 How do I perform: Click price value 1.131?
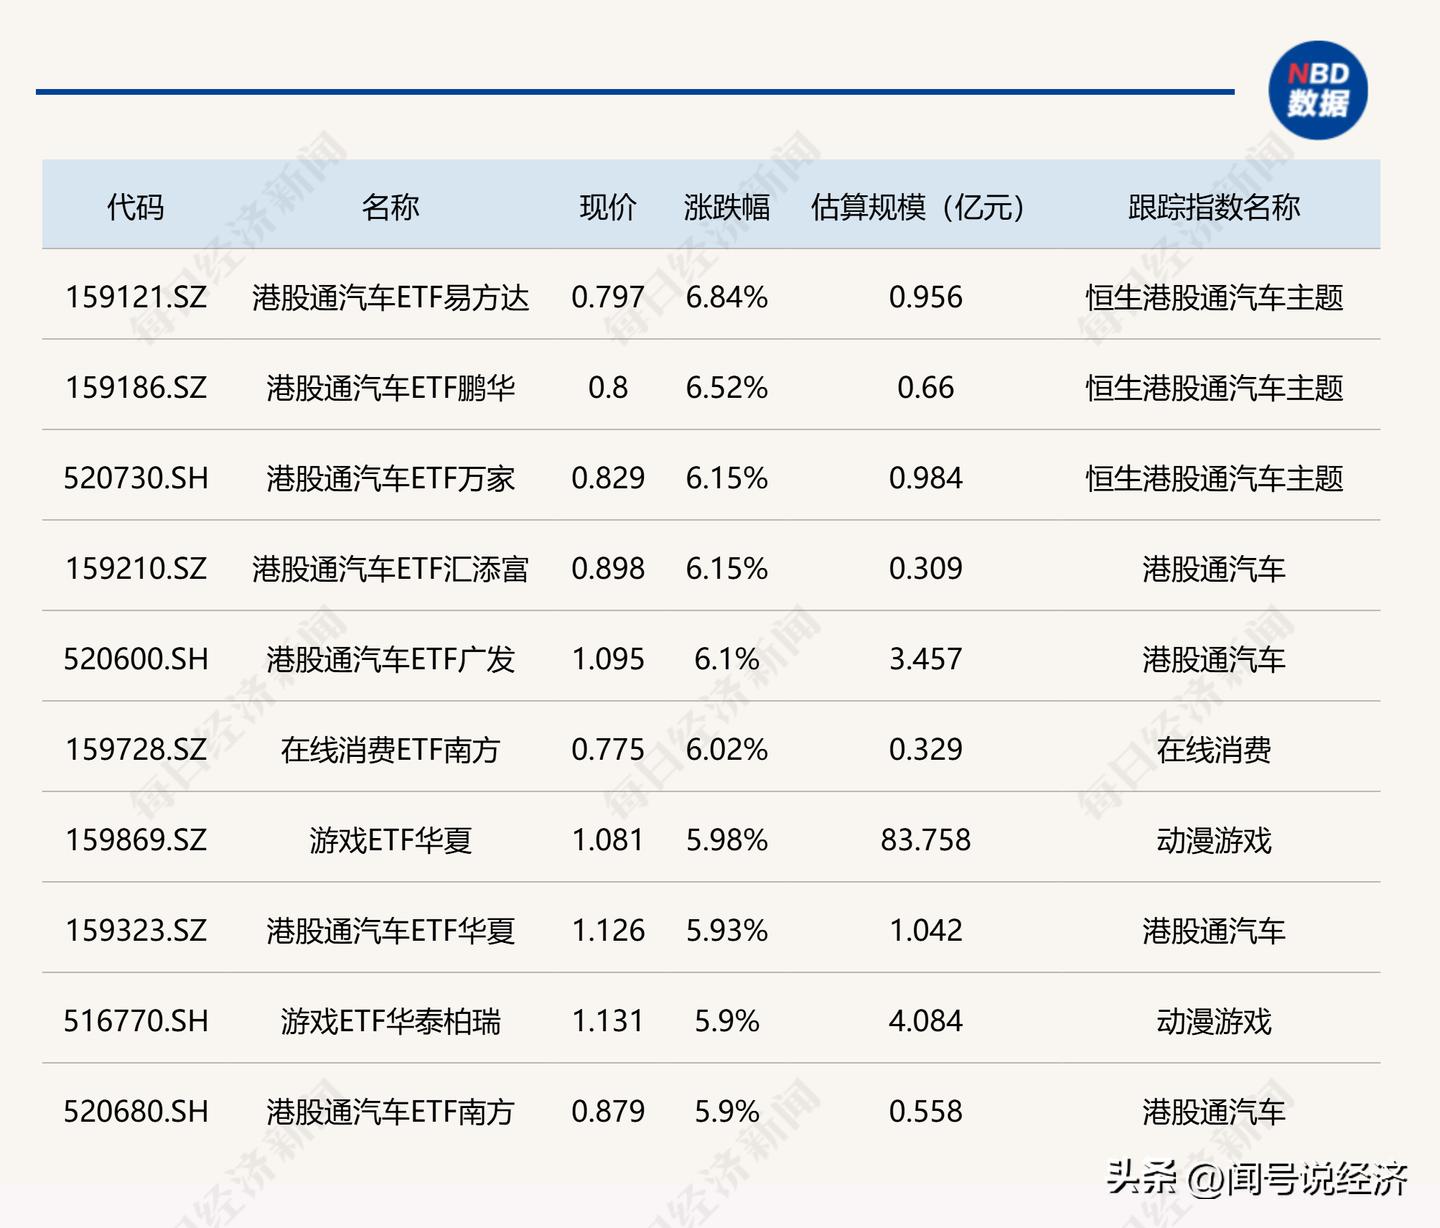[x=608, y=1021]
